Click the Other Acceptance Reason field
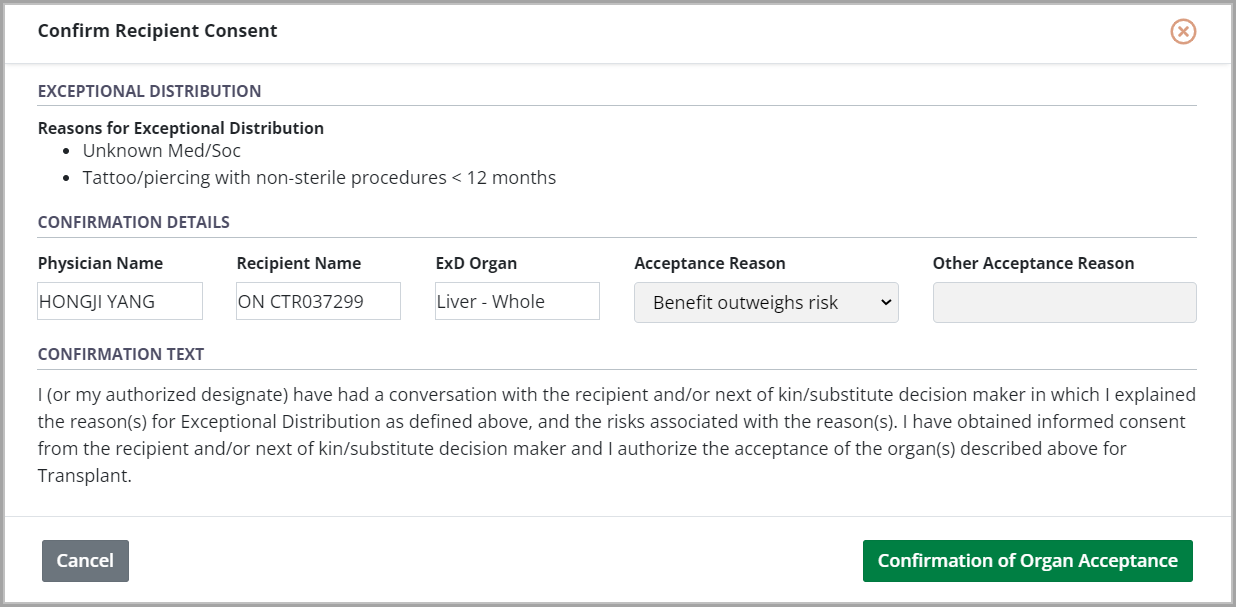Screen dimensions: 1236x607 click(1064, 302)
